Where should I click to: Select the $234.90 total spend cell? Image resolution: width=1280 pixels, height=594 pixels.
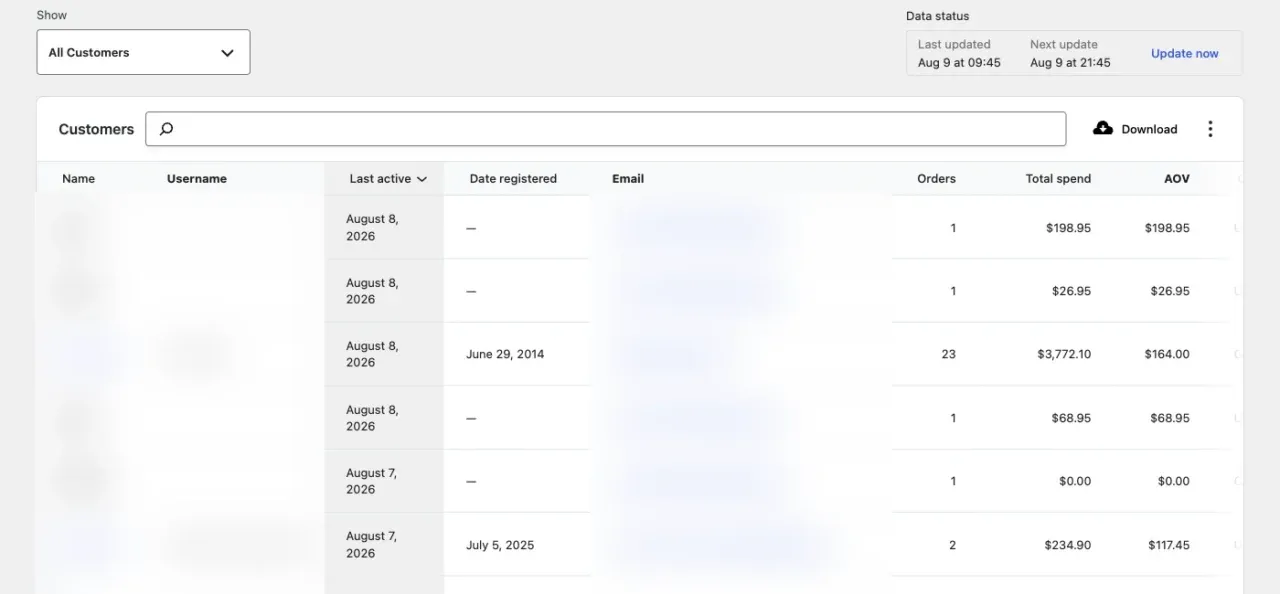click(1068, 545)
